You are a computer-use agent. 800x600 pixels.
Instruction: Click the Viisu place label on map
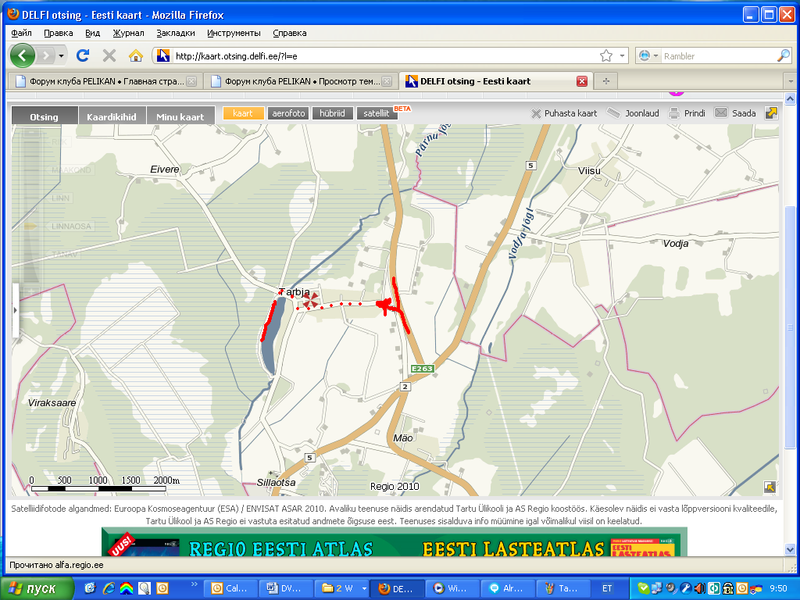tap(589, 170)
